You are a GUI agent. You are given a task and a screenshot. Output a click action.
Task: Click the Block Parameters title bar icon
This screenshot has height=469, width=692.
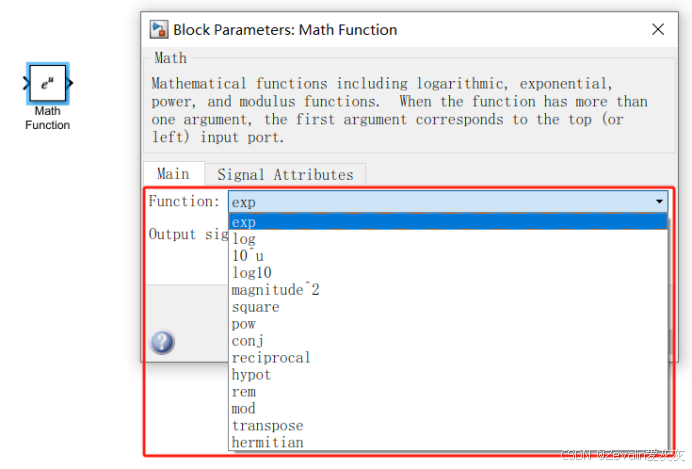159,29
